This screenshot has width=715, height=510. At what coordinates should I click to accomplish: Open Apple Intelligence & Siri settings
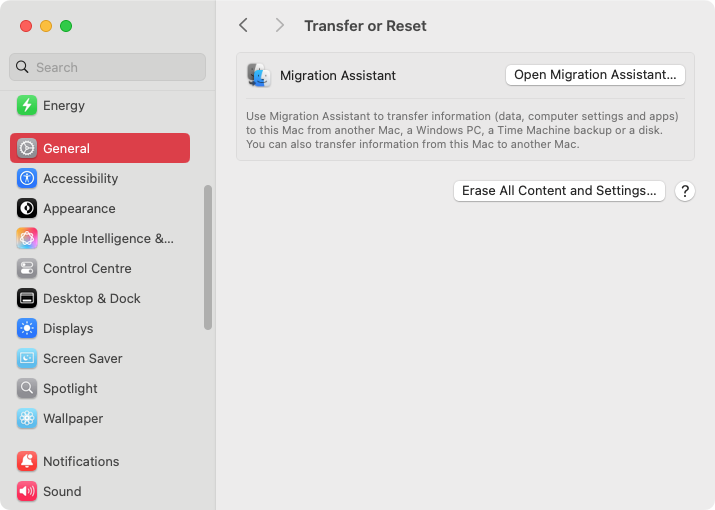100,239
